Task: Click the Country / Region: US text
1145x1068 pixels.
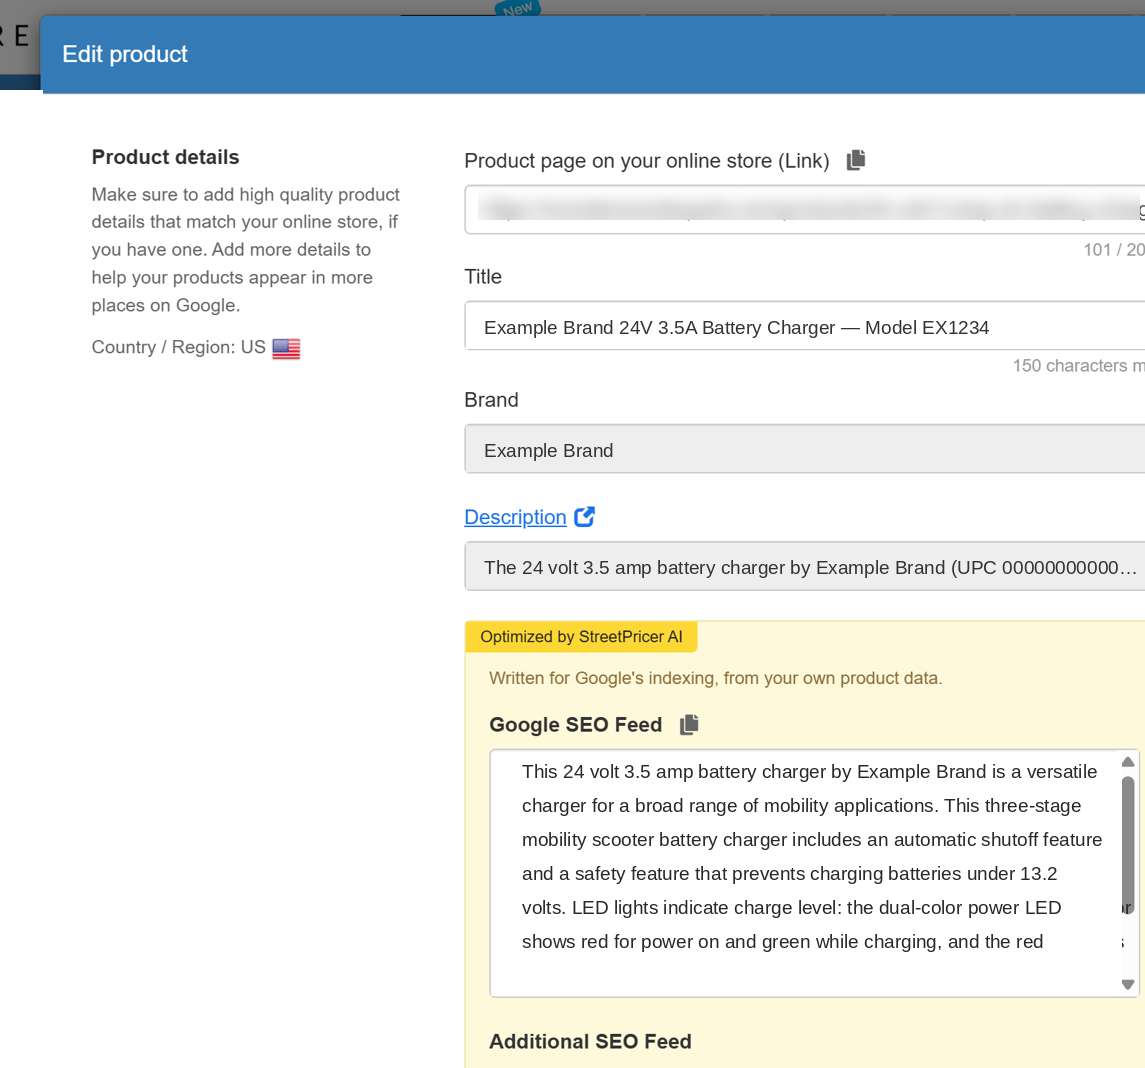Action: pyautogui.click(x=178, y=347)
